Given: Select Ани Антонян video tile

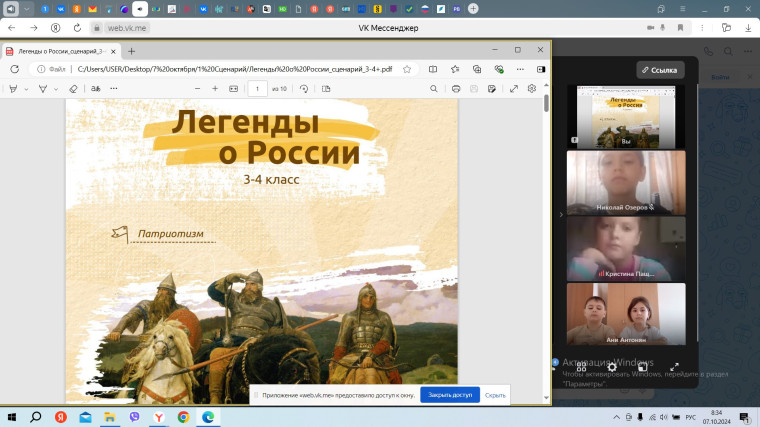Looking at the screenshot, I should [x=626, y=314].
